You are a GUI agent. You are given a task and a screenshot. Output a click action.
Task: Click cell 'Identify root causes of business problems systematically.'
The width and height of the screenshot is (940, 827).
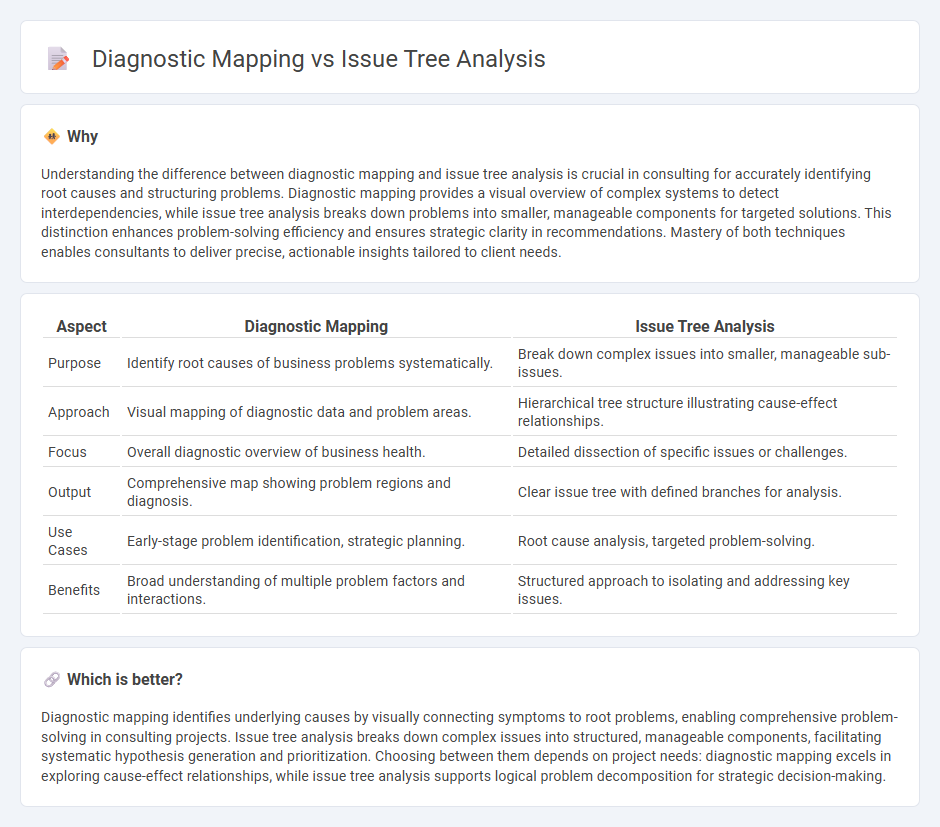coord(316,363)
